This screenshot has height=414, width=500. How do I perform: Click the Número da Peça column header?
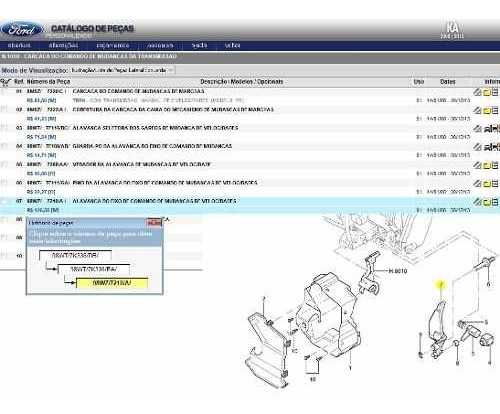click(48, 82)
